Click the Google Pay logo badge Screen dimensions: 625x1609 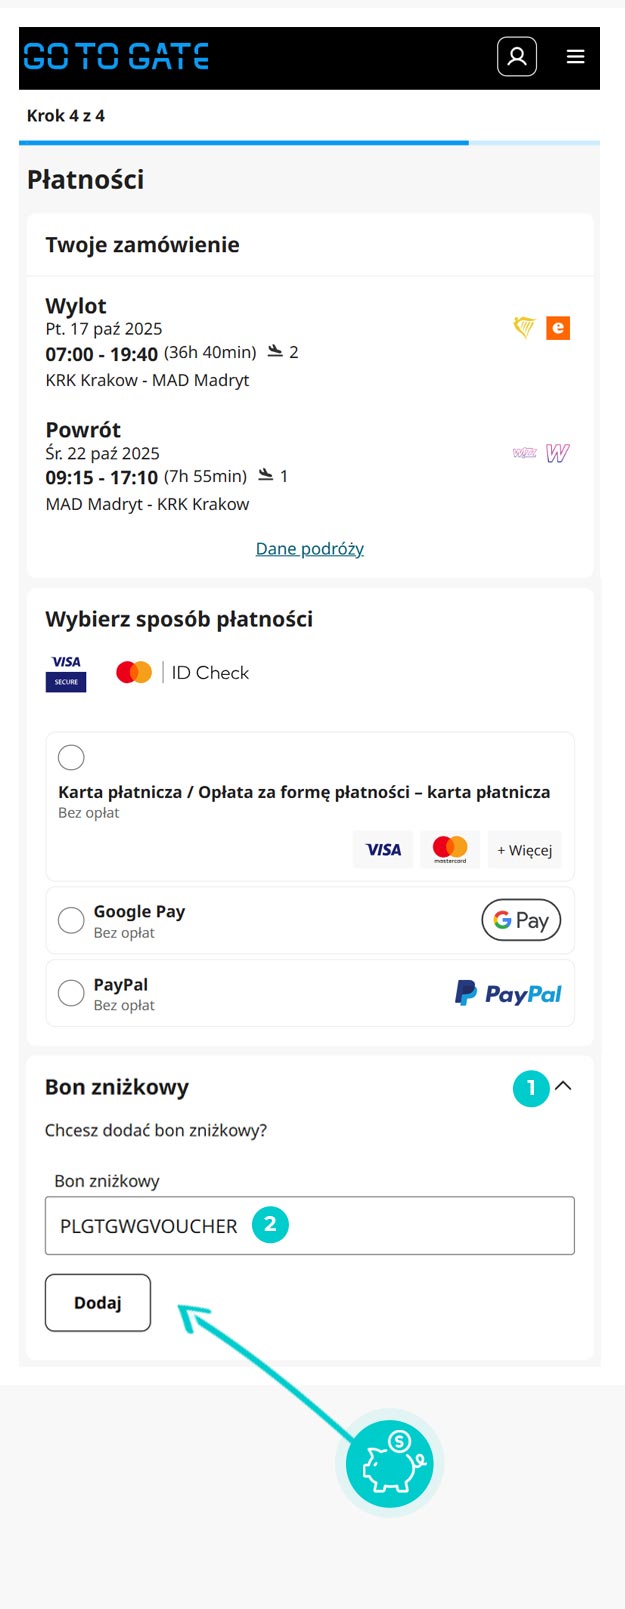(521, 920)
